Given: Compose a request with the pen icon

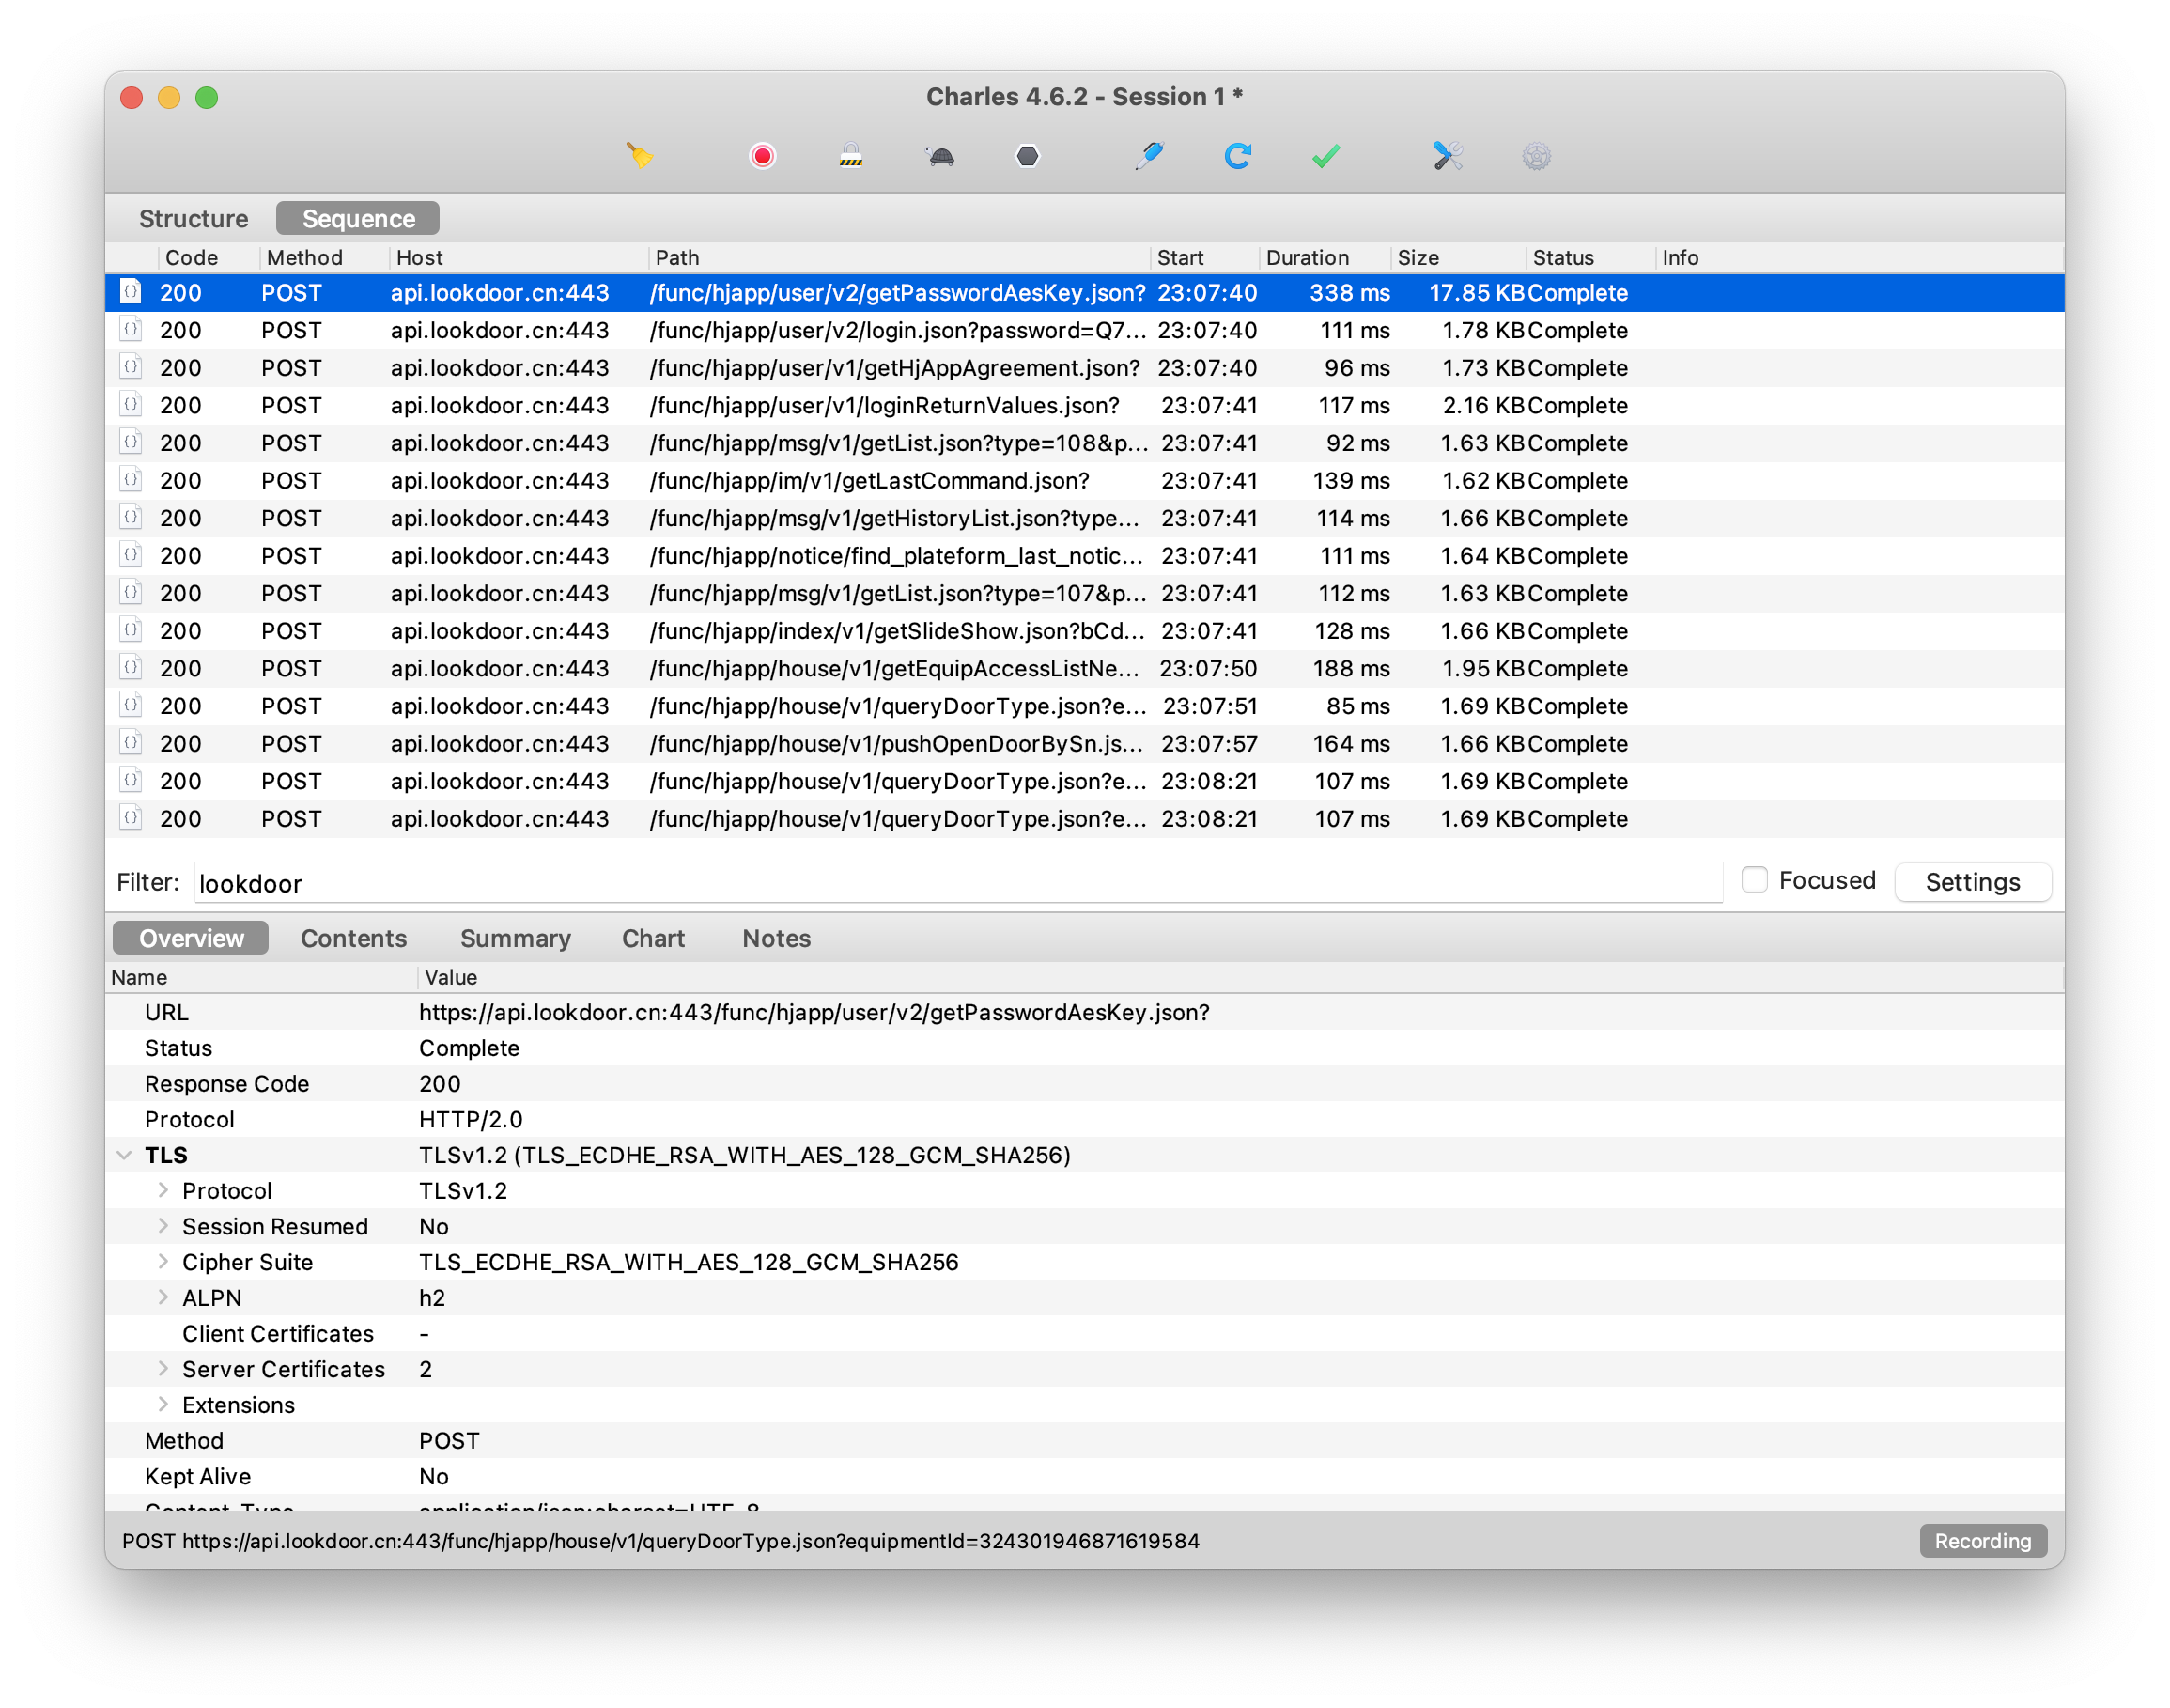Looking at the screenshot, I should pyautogui.click(x=1150, y=156).
